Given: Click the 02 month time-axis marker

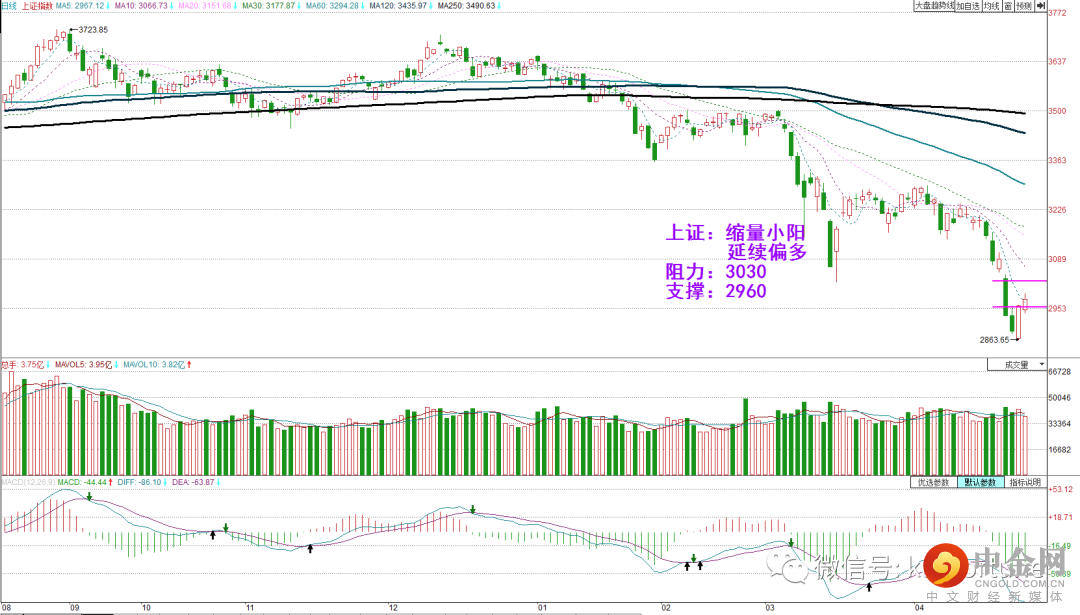Looking at the screenshot, I should [x=665, y=608].
